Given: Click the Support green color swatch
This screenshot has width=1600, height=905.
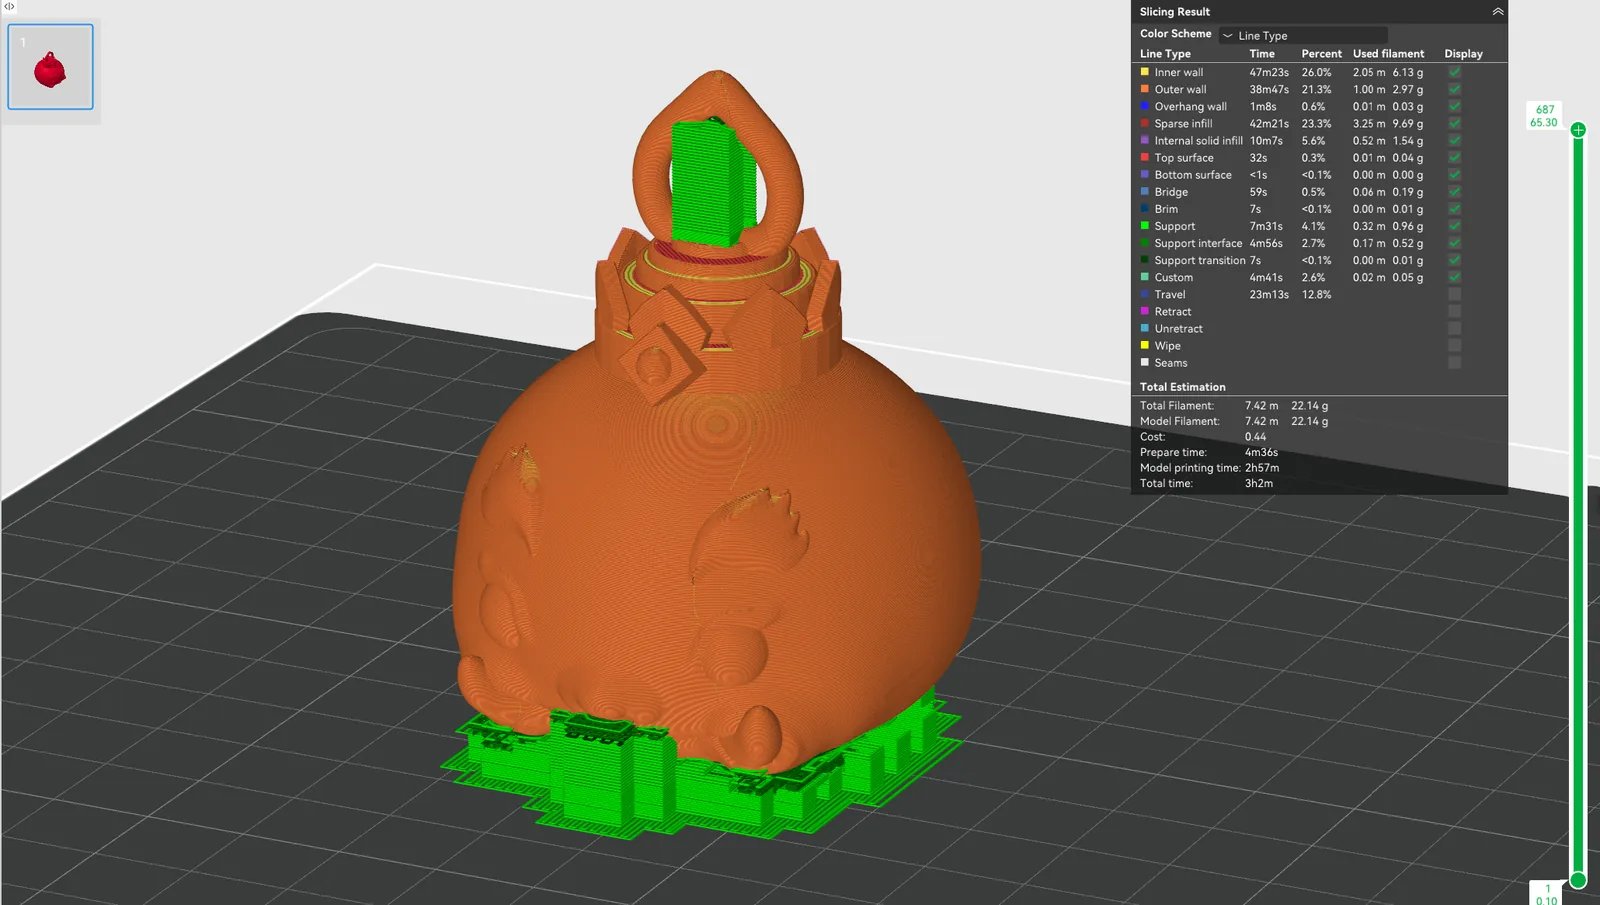Looking at the screenshot, I should pos(1145,226).
